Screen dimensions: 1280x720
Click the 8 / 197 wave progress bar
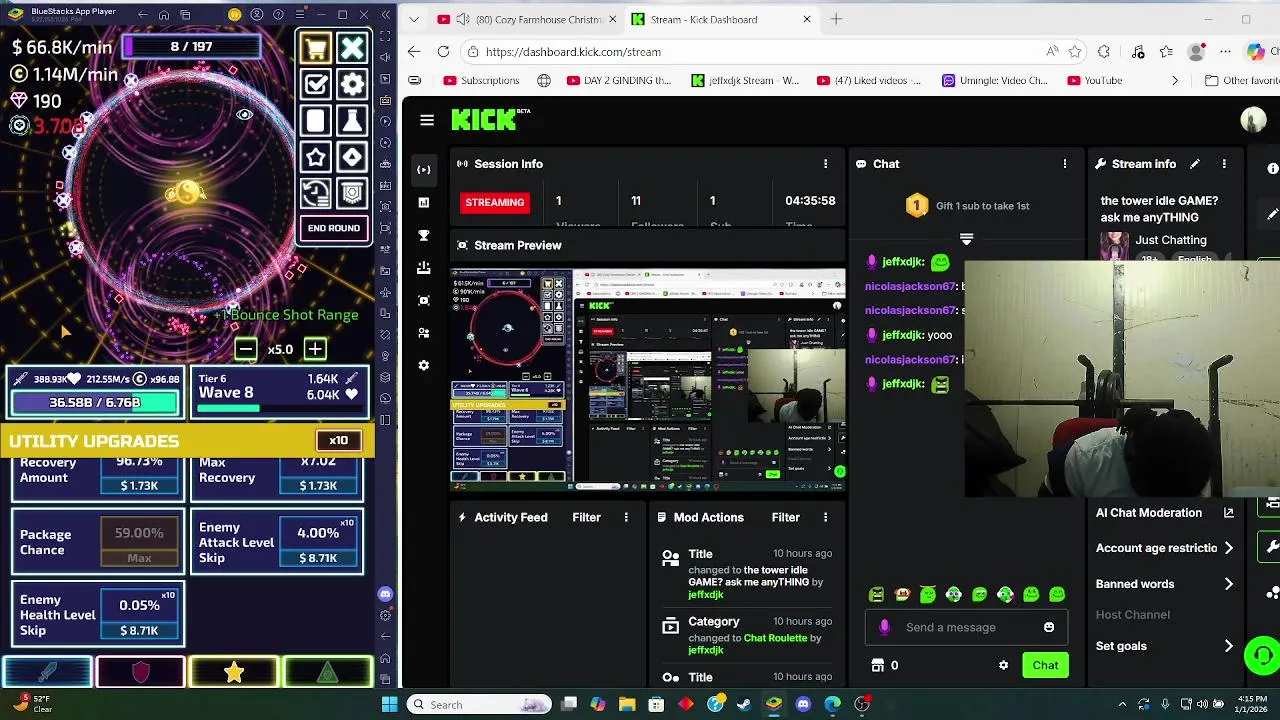point(191,46)
